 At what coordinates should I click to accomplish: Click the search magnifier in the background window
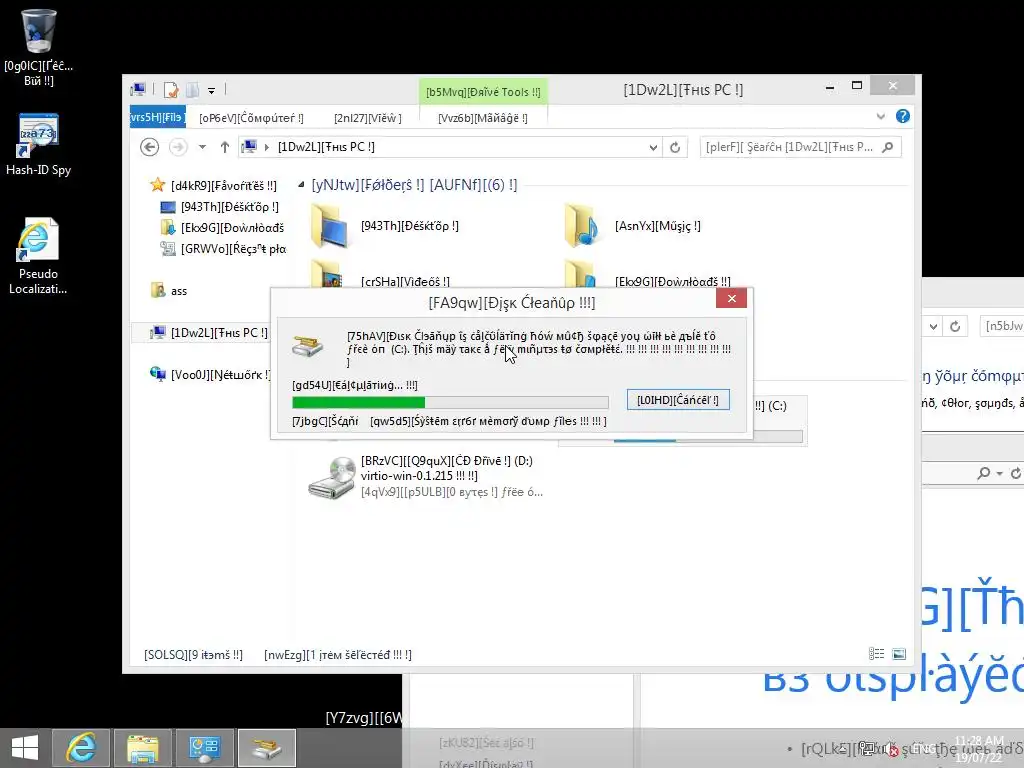(x=984, y=473)
